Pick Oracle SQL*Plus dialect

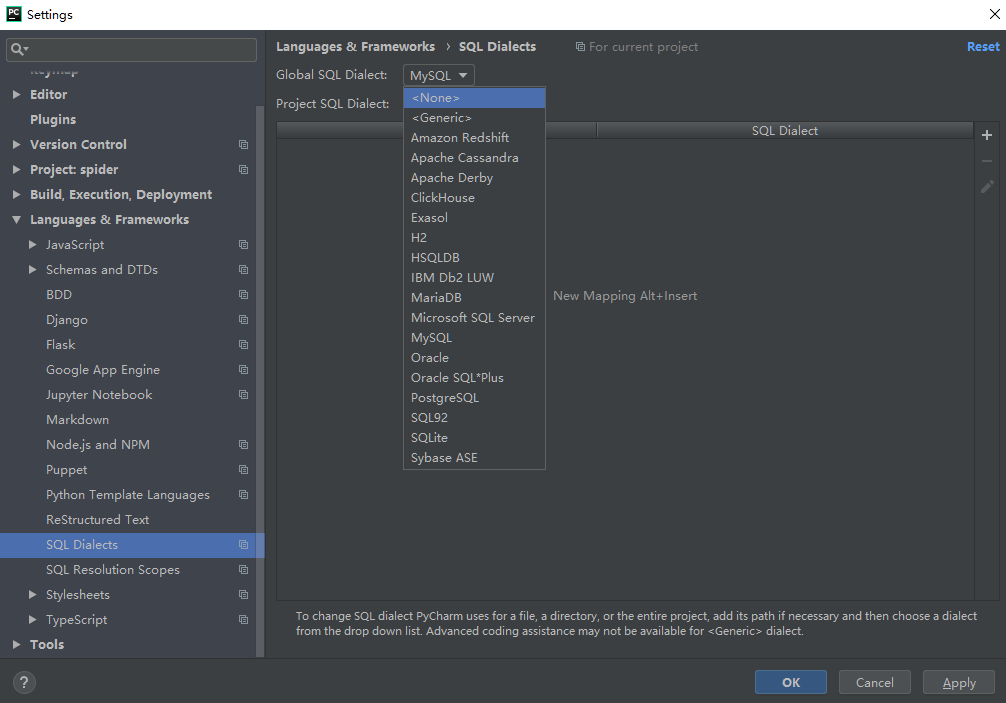474,378
